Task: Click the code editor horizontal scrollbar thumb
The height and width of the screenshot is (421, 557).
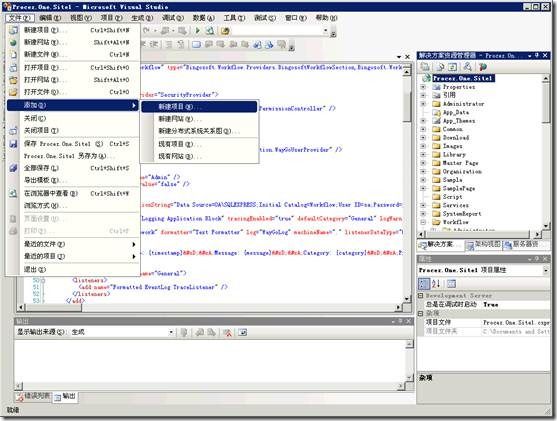Action: [53, 307]
